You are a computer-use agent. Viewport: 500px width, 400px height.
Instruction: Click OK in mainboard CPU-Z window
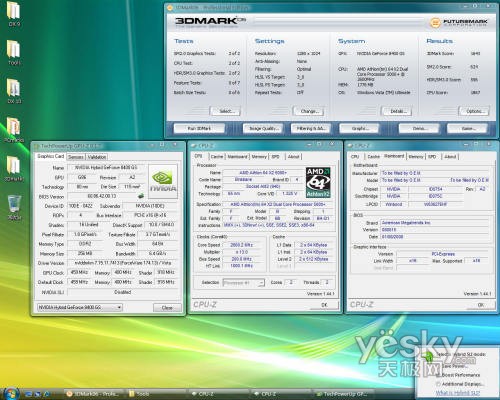[481, 305]
